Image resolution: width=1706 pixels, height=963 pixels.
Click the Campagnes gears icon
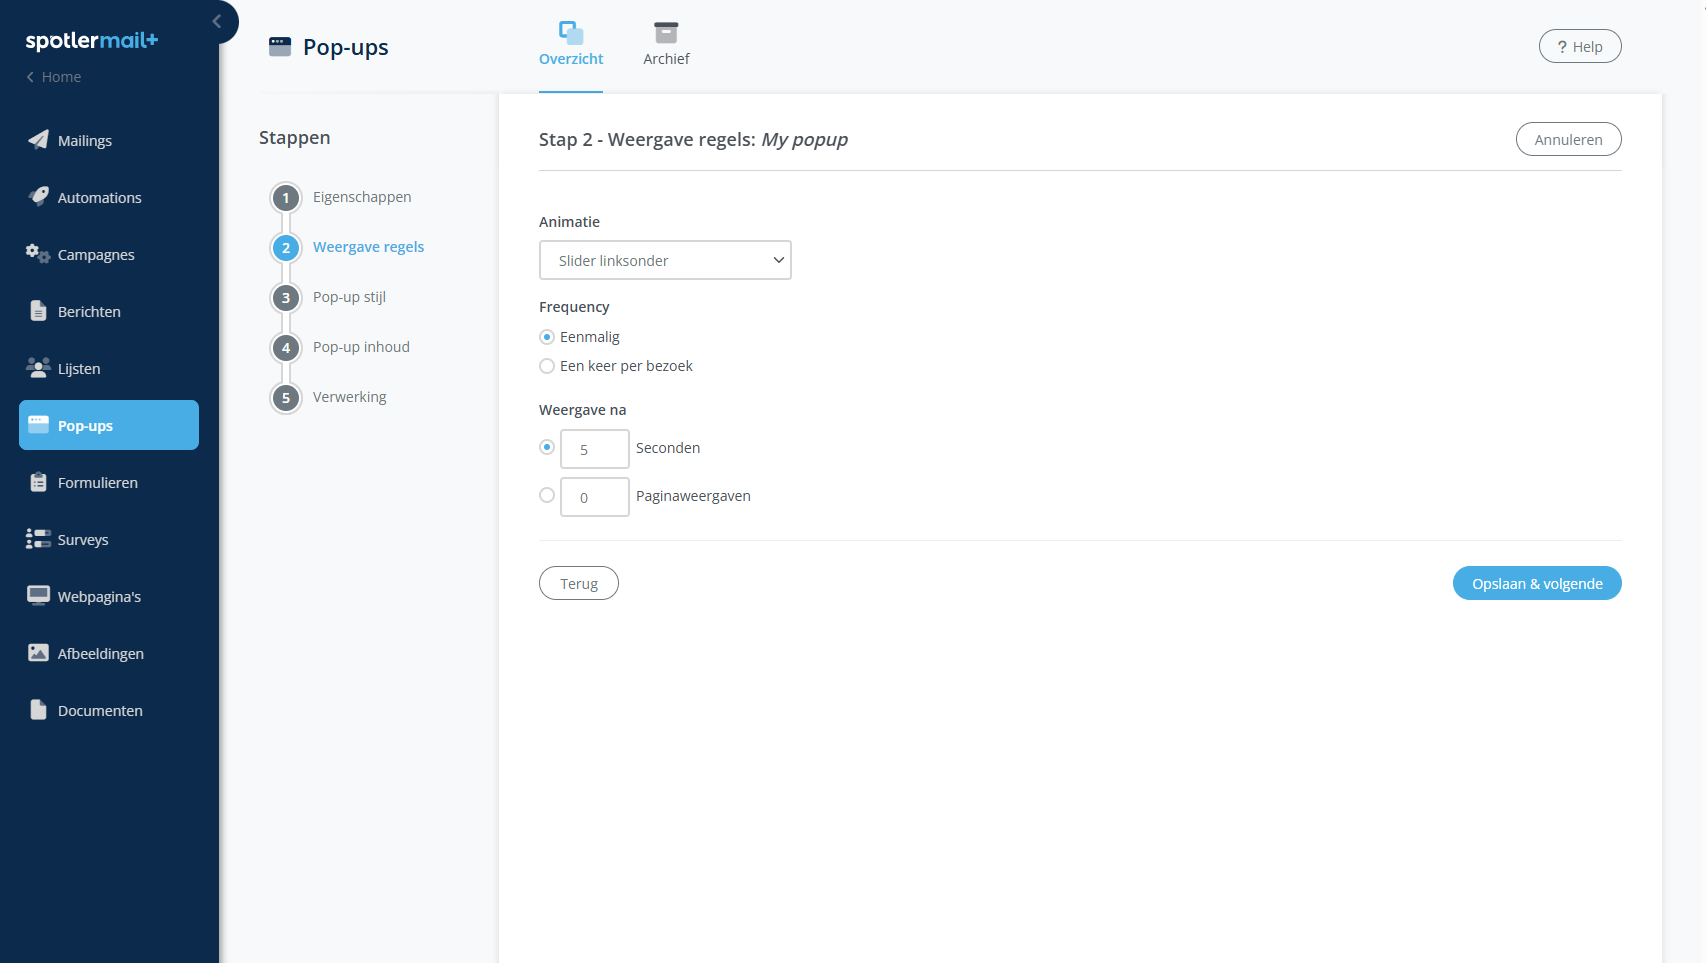(38, 254)
